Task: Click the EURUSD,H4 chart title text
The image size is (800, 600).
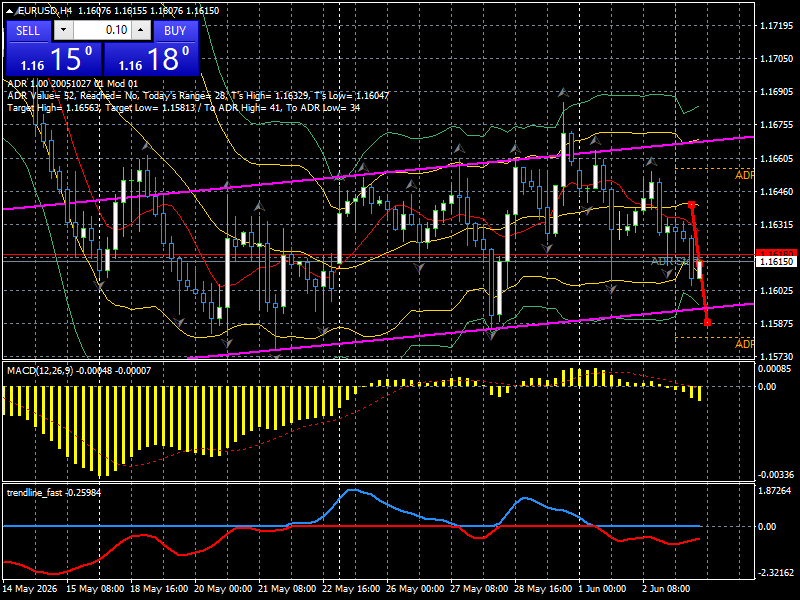Action: (x=45, y=11)
